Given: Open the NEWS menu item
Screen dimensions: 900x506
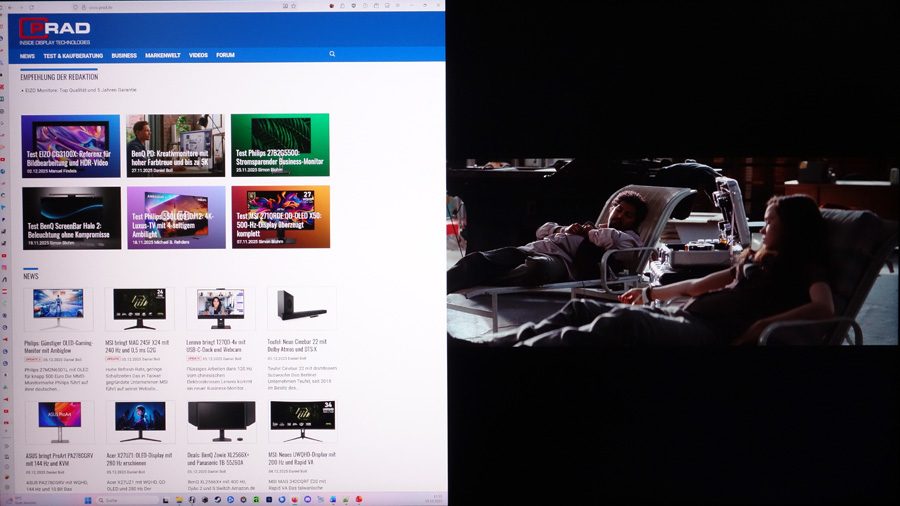Looking at the screenshot, I should [27, 56].
